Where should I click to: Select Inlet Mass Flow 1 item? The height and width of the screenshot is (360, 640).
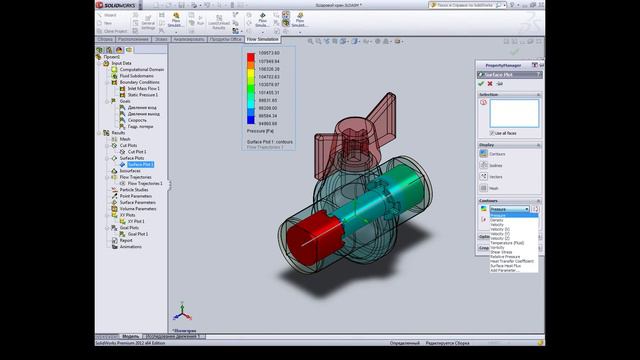(143, 88)
